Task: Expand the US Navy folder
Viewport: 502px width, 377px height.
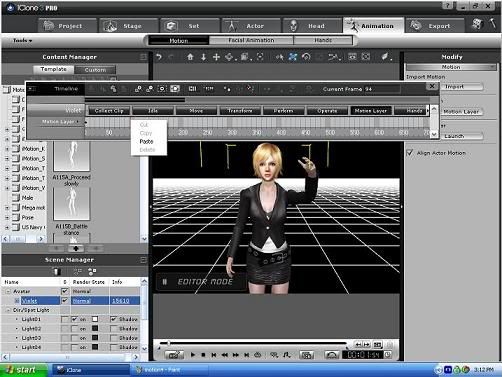Action: [7, 227]
